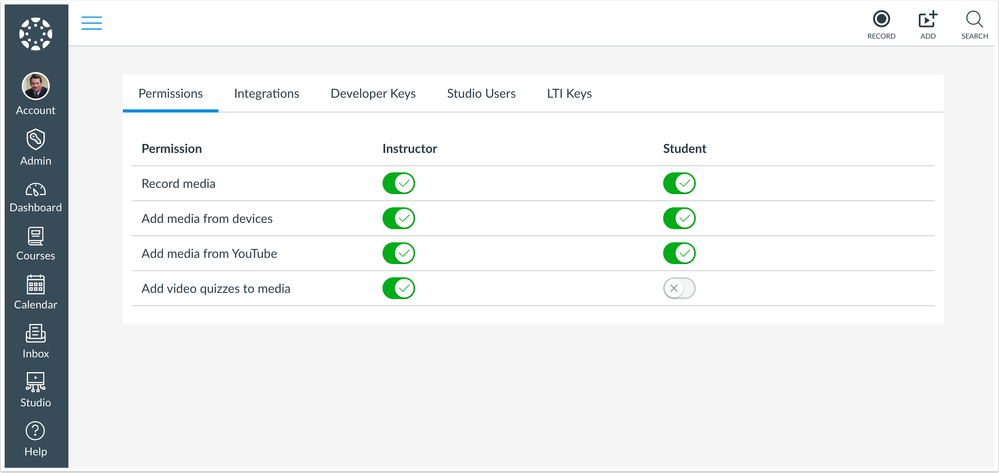
Task: Click the 'Record media' permission text
Action: [178, 184]
